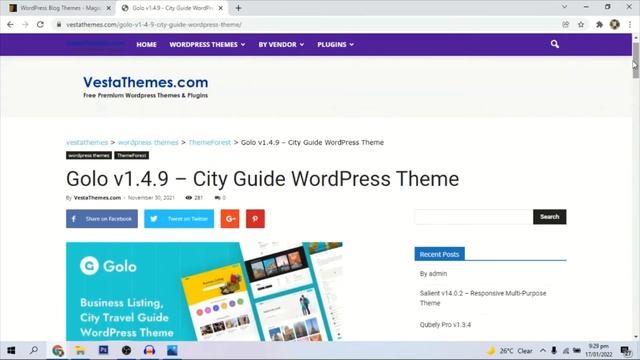Open the Photos app in taskbar

click(x=172, y=351)
